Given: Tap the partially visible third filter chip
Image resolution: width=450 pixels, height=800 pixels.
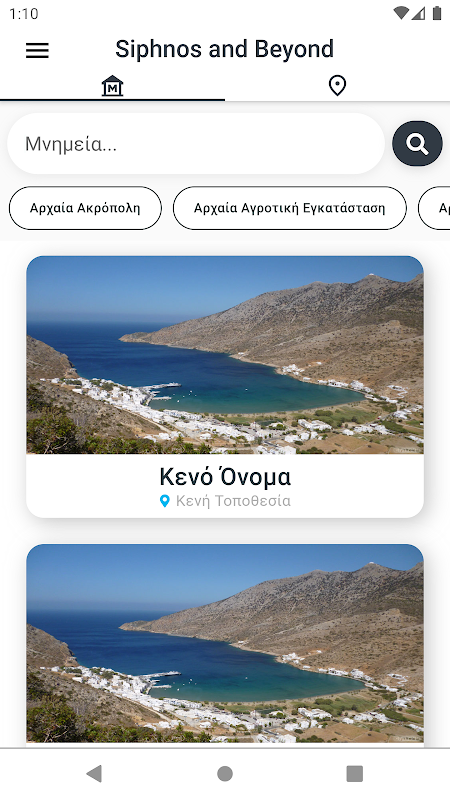Looking at the screenshot, I should [434, 208].
